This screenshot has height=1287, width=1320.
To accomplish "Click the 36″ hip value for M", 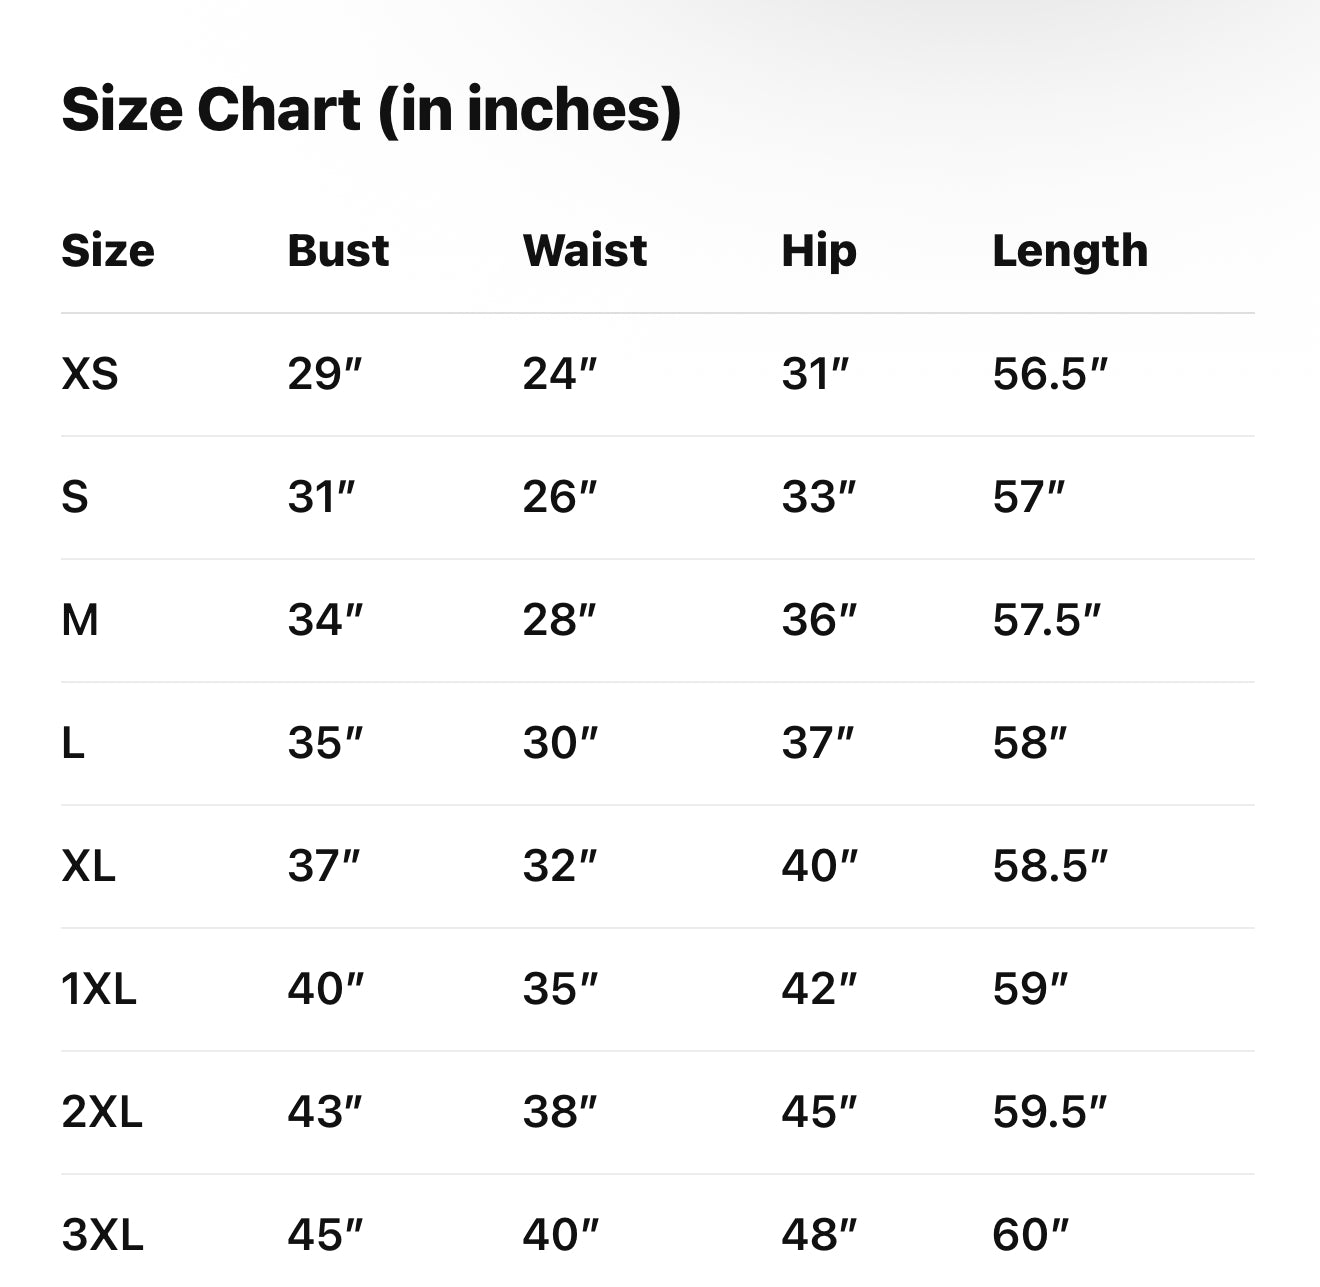I will click(x=819, y=620).
